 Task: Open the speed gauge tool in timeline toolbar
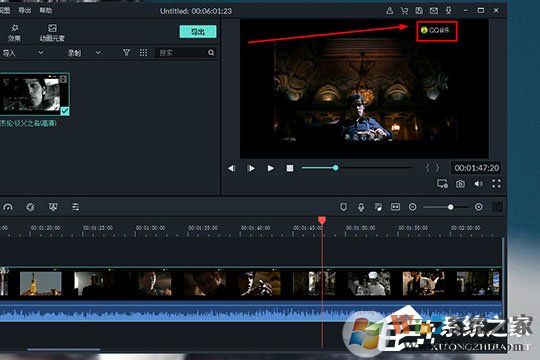coord(8,207)
